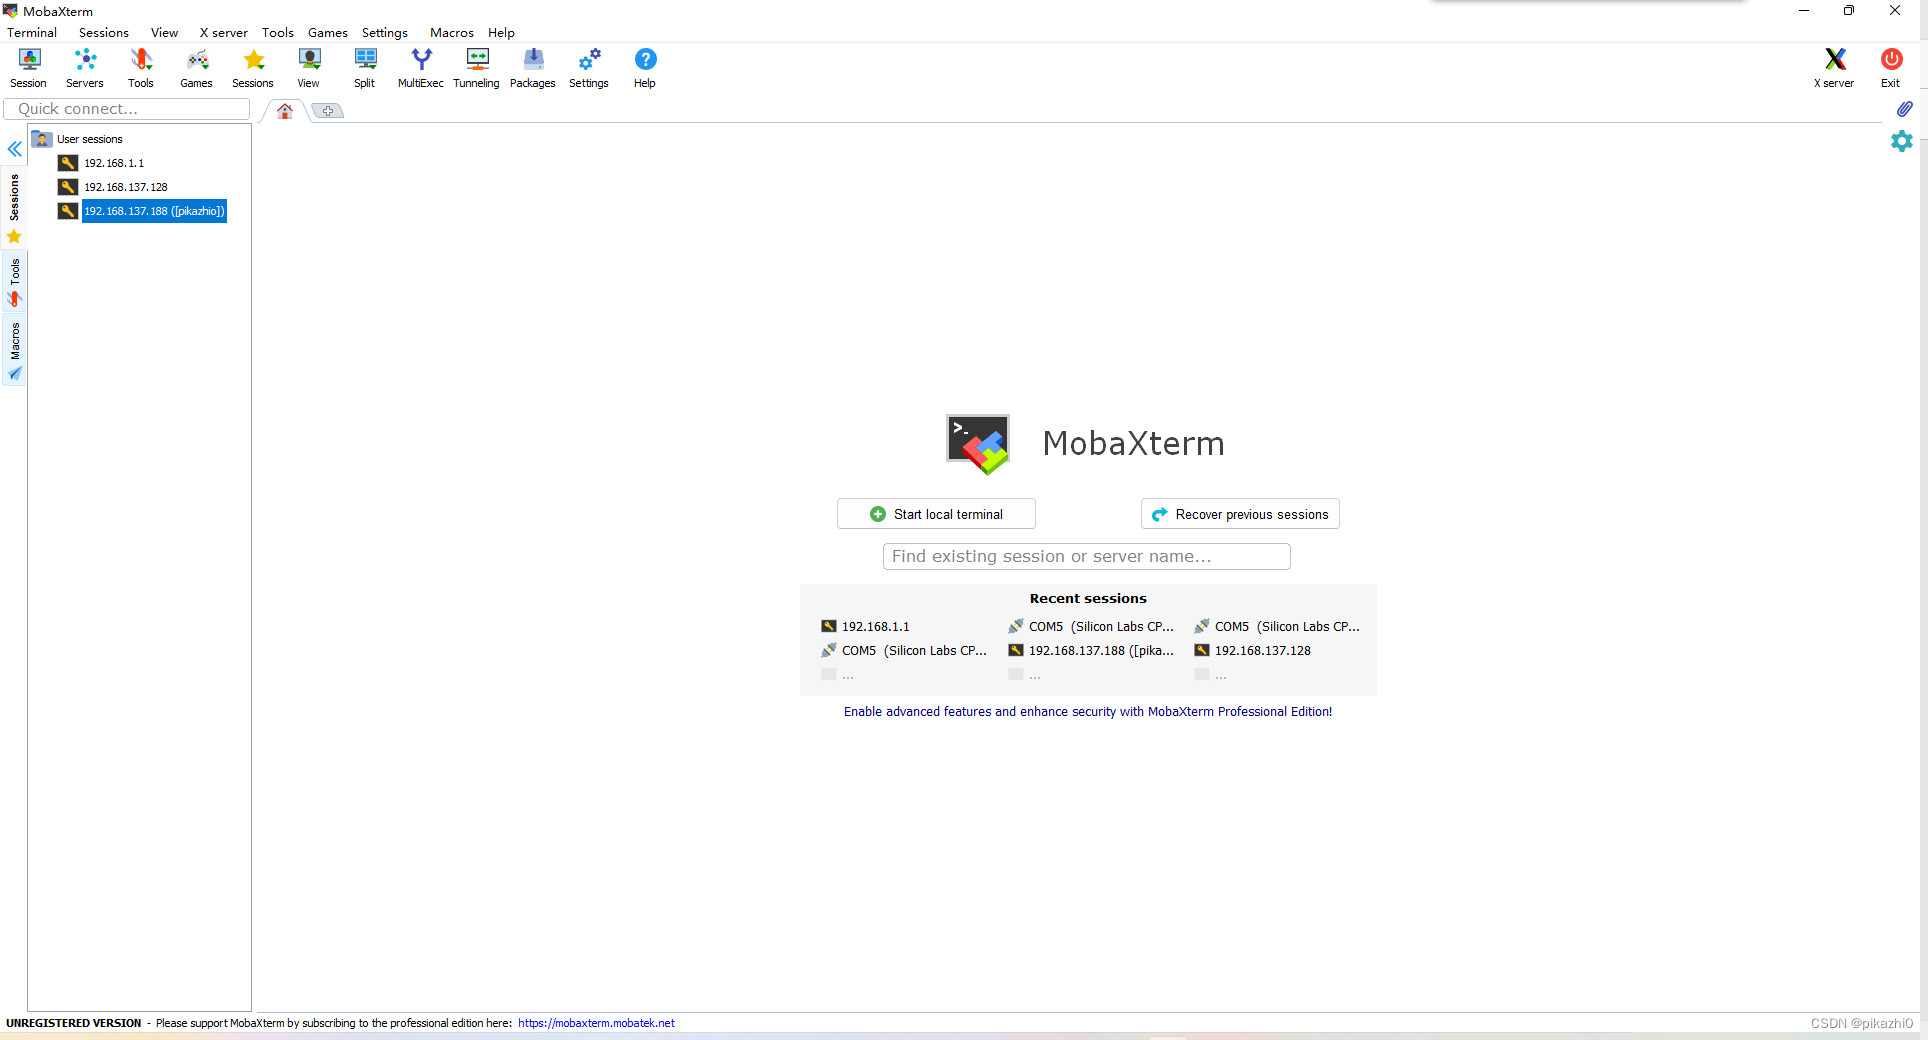
Task: Toggle the X server icon
Action: pos(1834,68)
